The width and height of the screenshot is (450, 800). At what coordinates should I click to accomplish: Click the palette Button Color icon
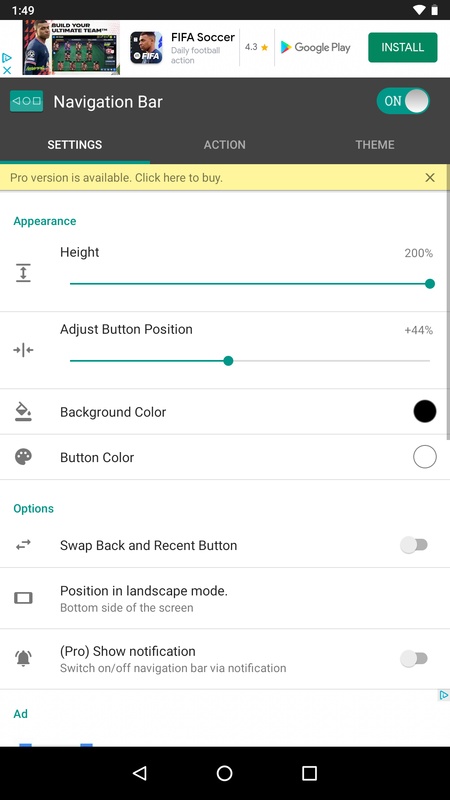click(23, 457)
